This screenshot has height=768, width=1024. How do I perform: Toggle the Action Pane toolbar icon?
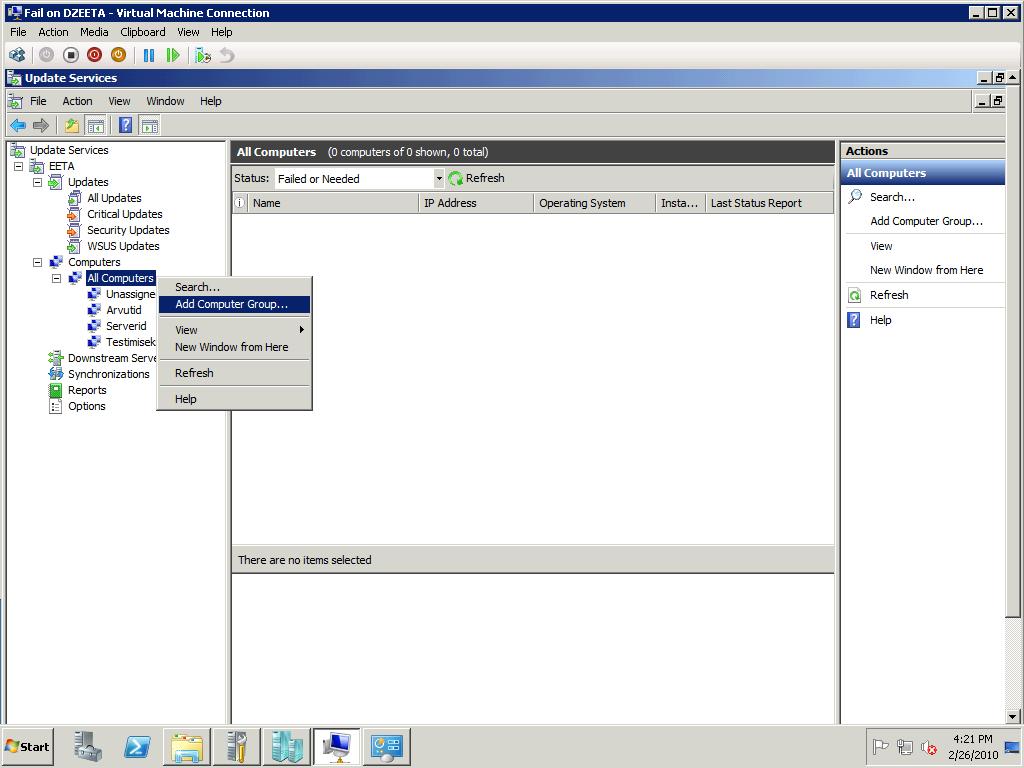point(150,125)
